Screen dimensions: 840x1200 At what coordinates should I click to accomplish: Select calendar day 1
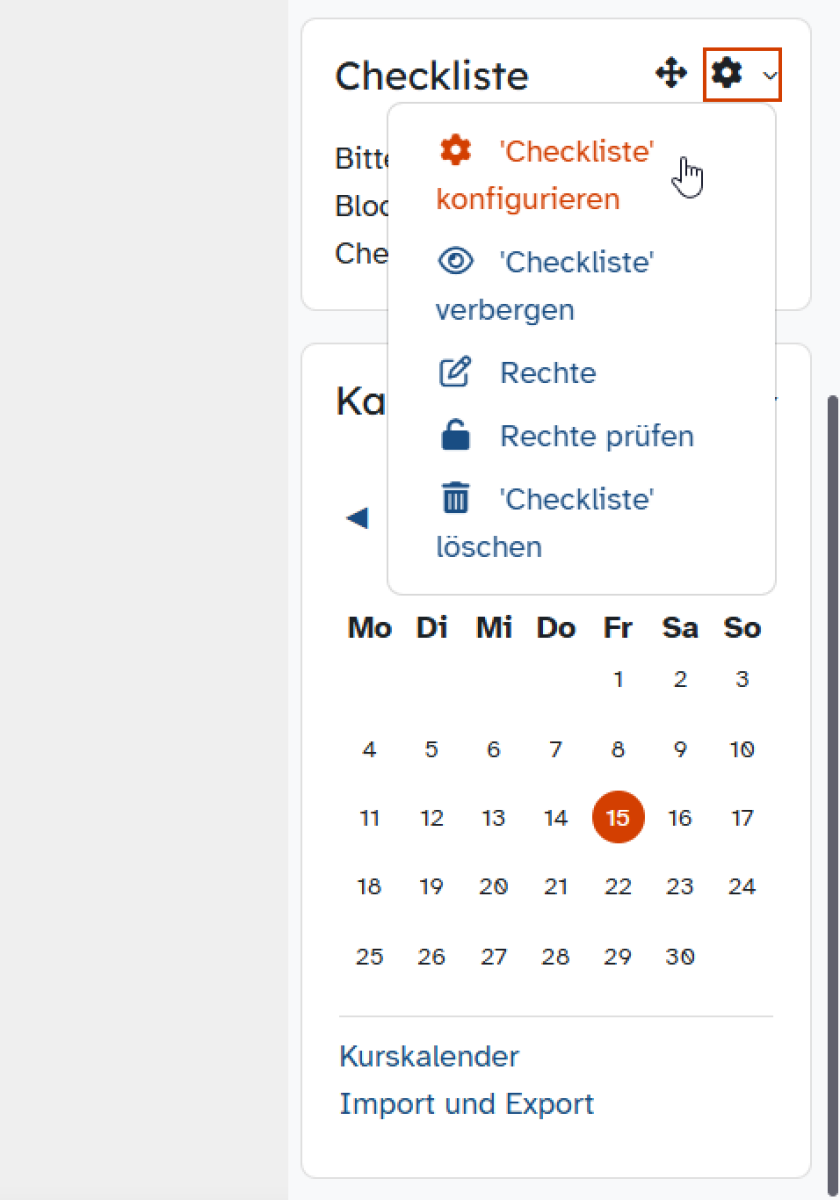pyautogui.click(x=618, y=680)
